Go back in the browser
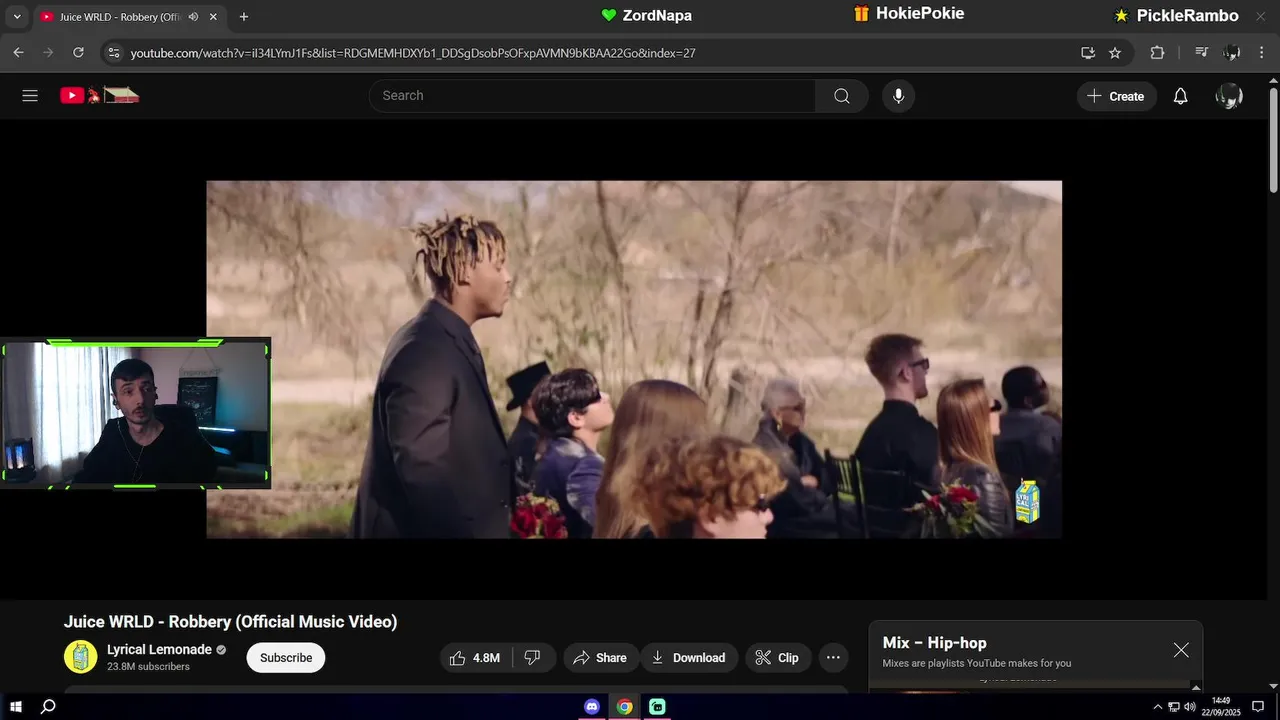The width and height of the screenshot is (1280, 720). click(x=18, y=53)
